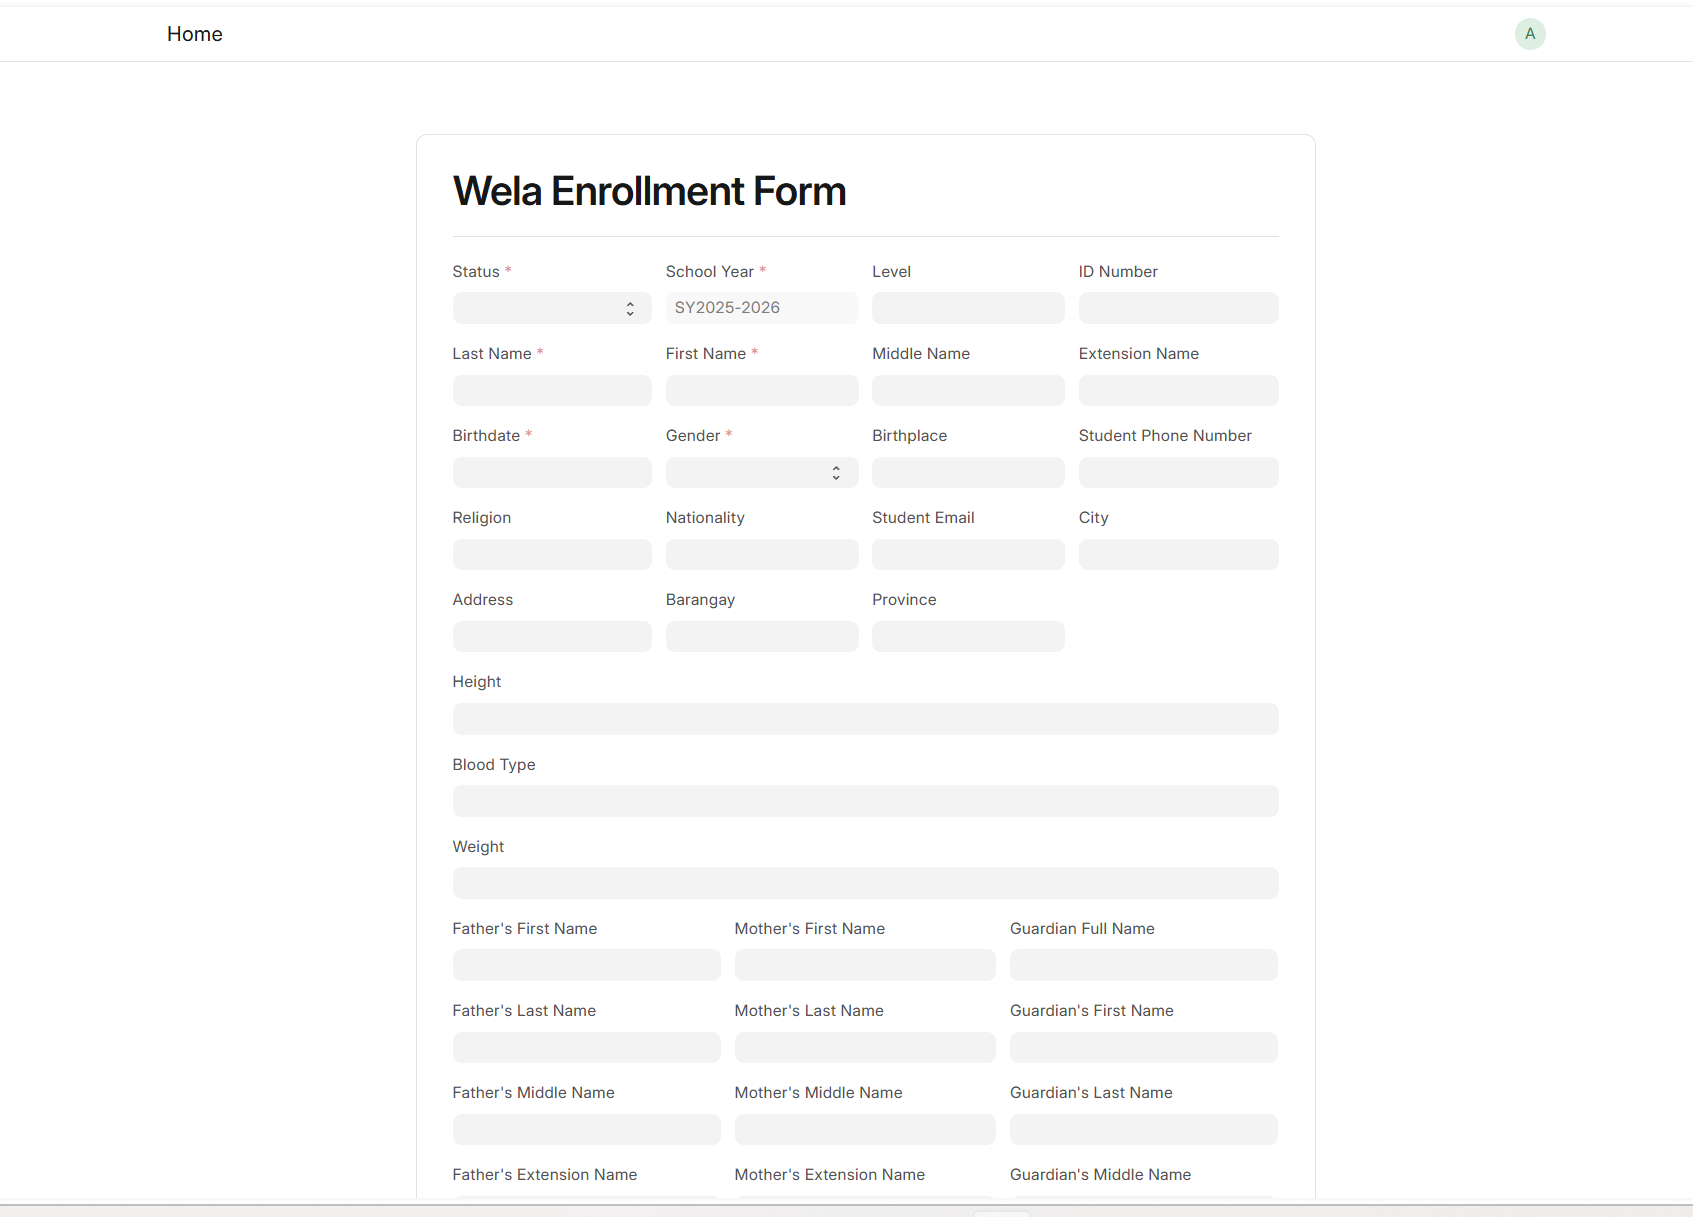This screenshot has width=1693, height=1217.
Task: Select the Student Email input
Action: click(x=967, y=554)
